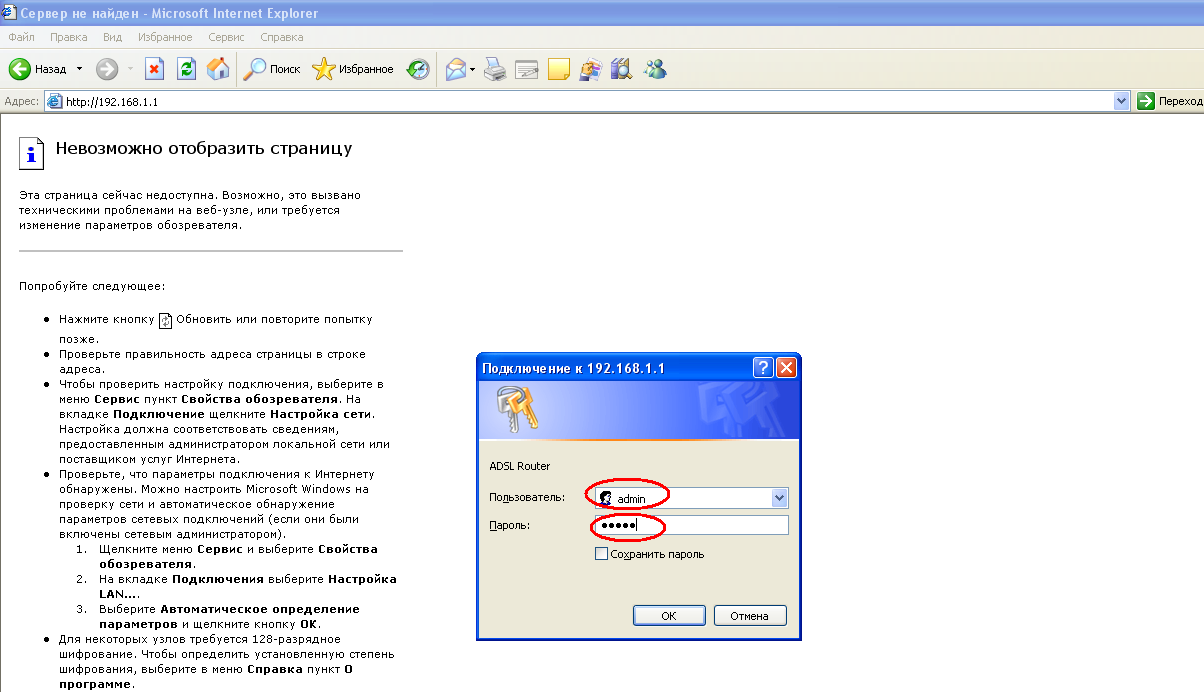Open the Справка menu
This screenshot has height=692, width=1204.
point(282,37)
